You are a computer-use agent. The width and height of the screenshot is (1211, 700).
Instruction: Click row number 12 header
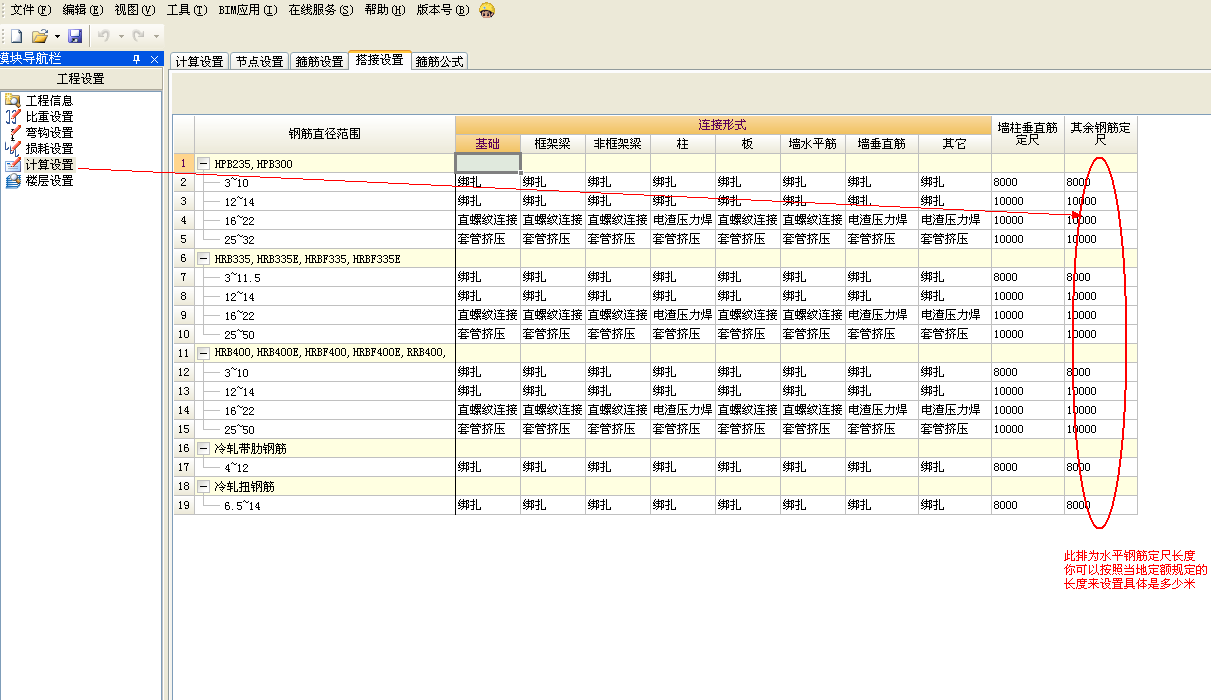(x=184, y=372)
